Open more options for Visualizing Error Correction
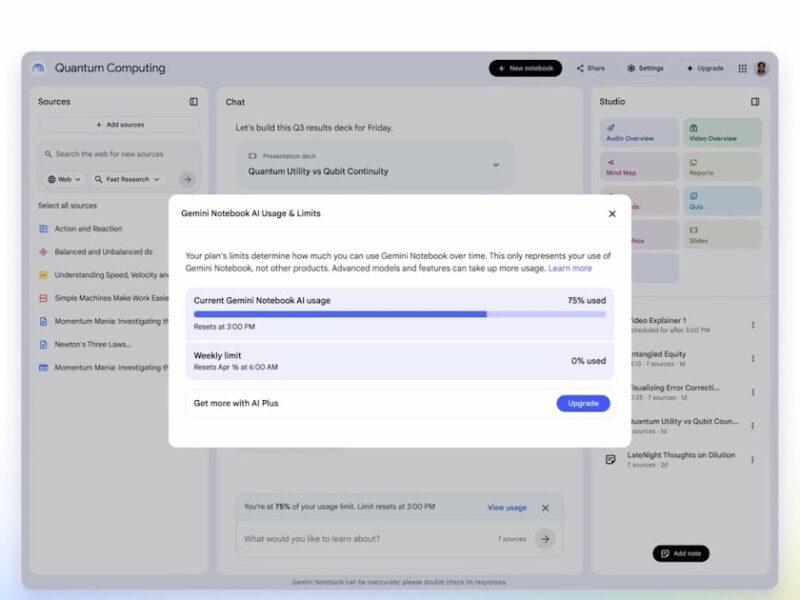 click(x=753, y=392)
